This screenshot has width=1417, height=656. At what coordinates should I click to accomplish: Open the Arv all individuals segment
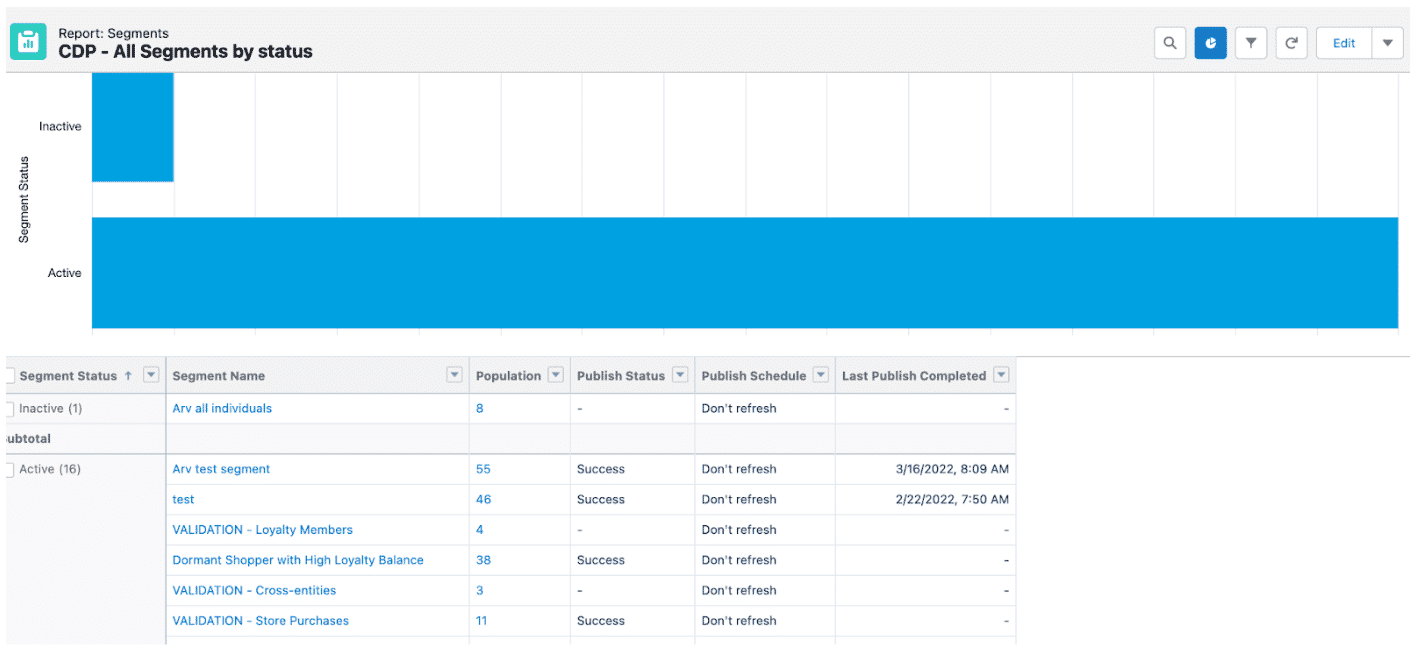(221, 408)
